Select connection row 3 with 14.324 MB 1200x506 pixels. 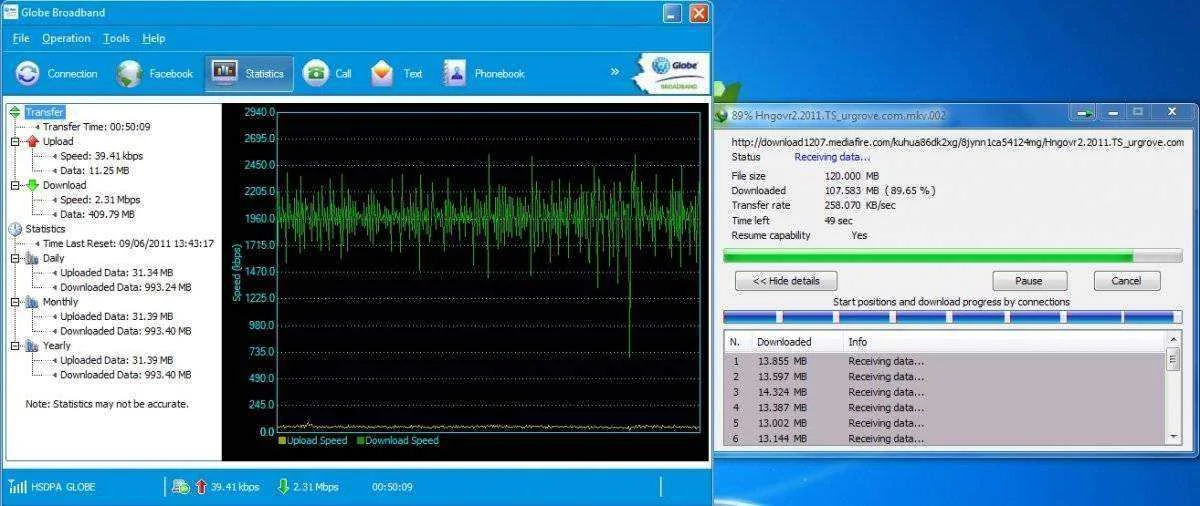(945, 392)
